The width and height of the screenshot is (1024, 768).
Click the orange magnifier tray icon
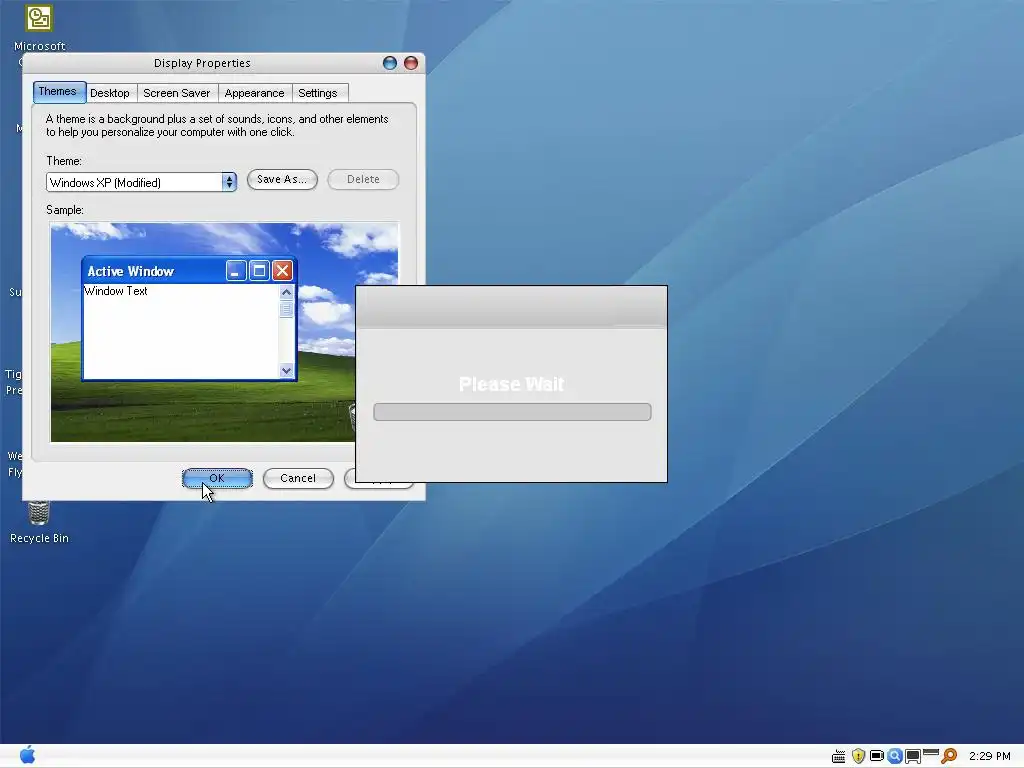(x=949, y=756)
